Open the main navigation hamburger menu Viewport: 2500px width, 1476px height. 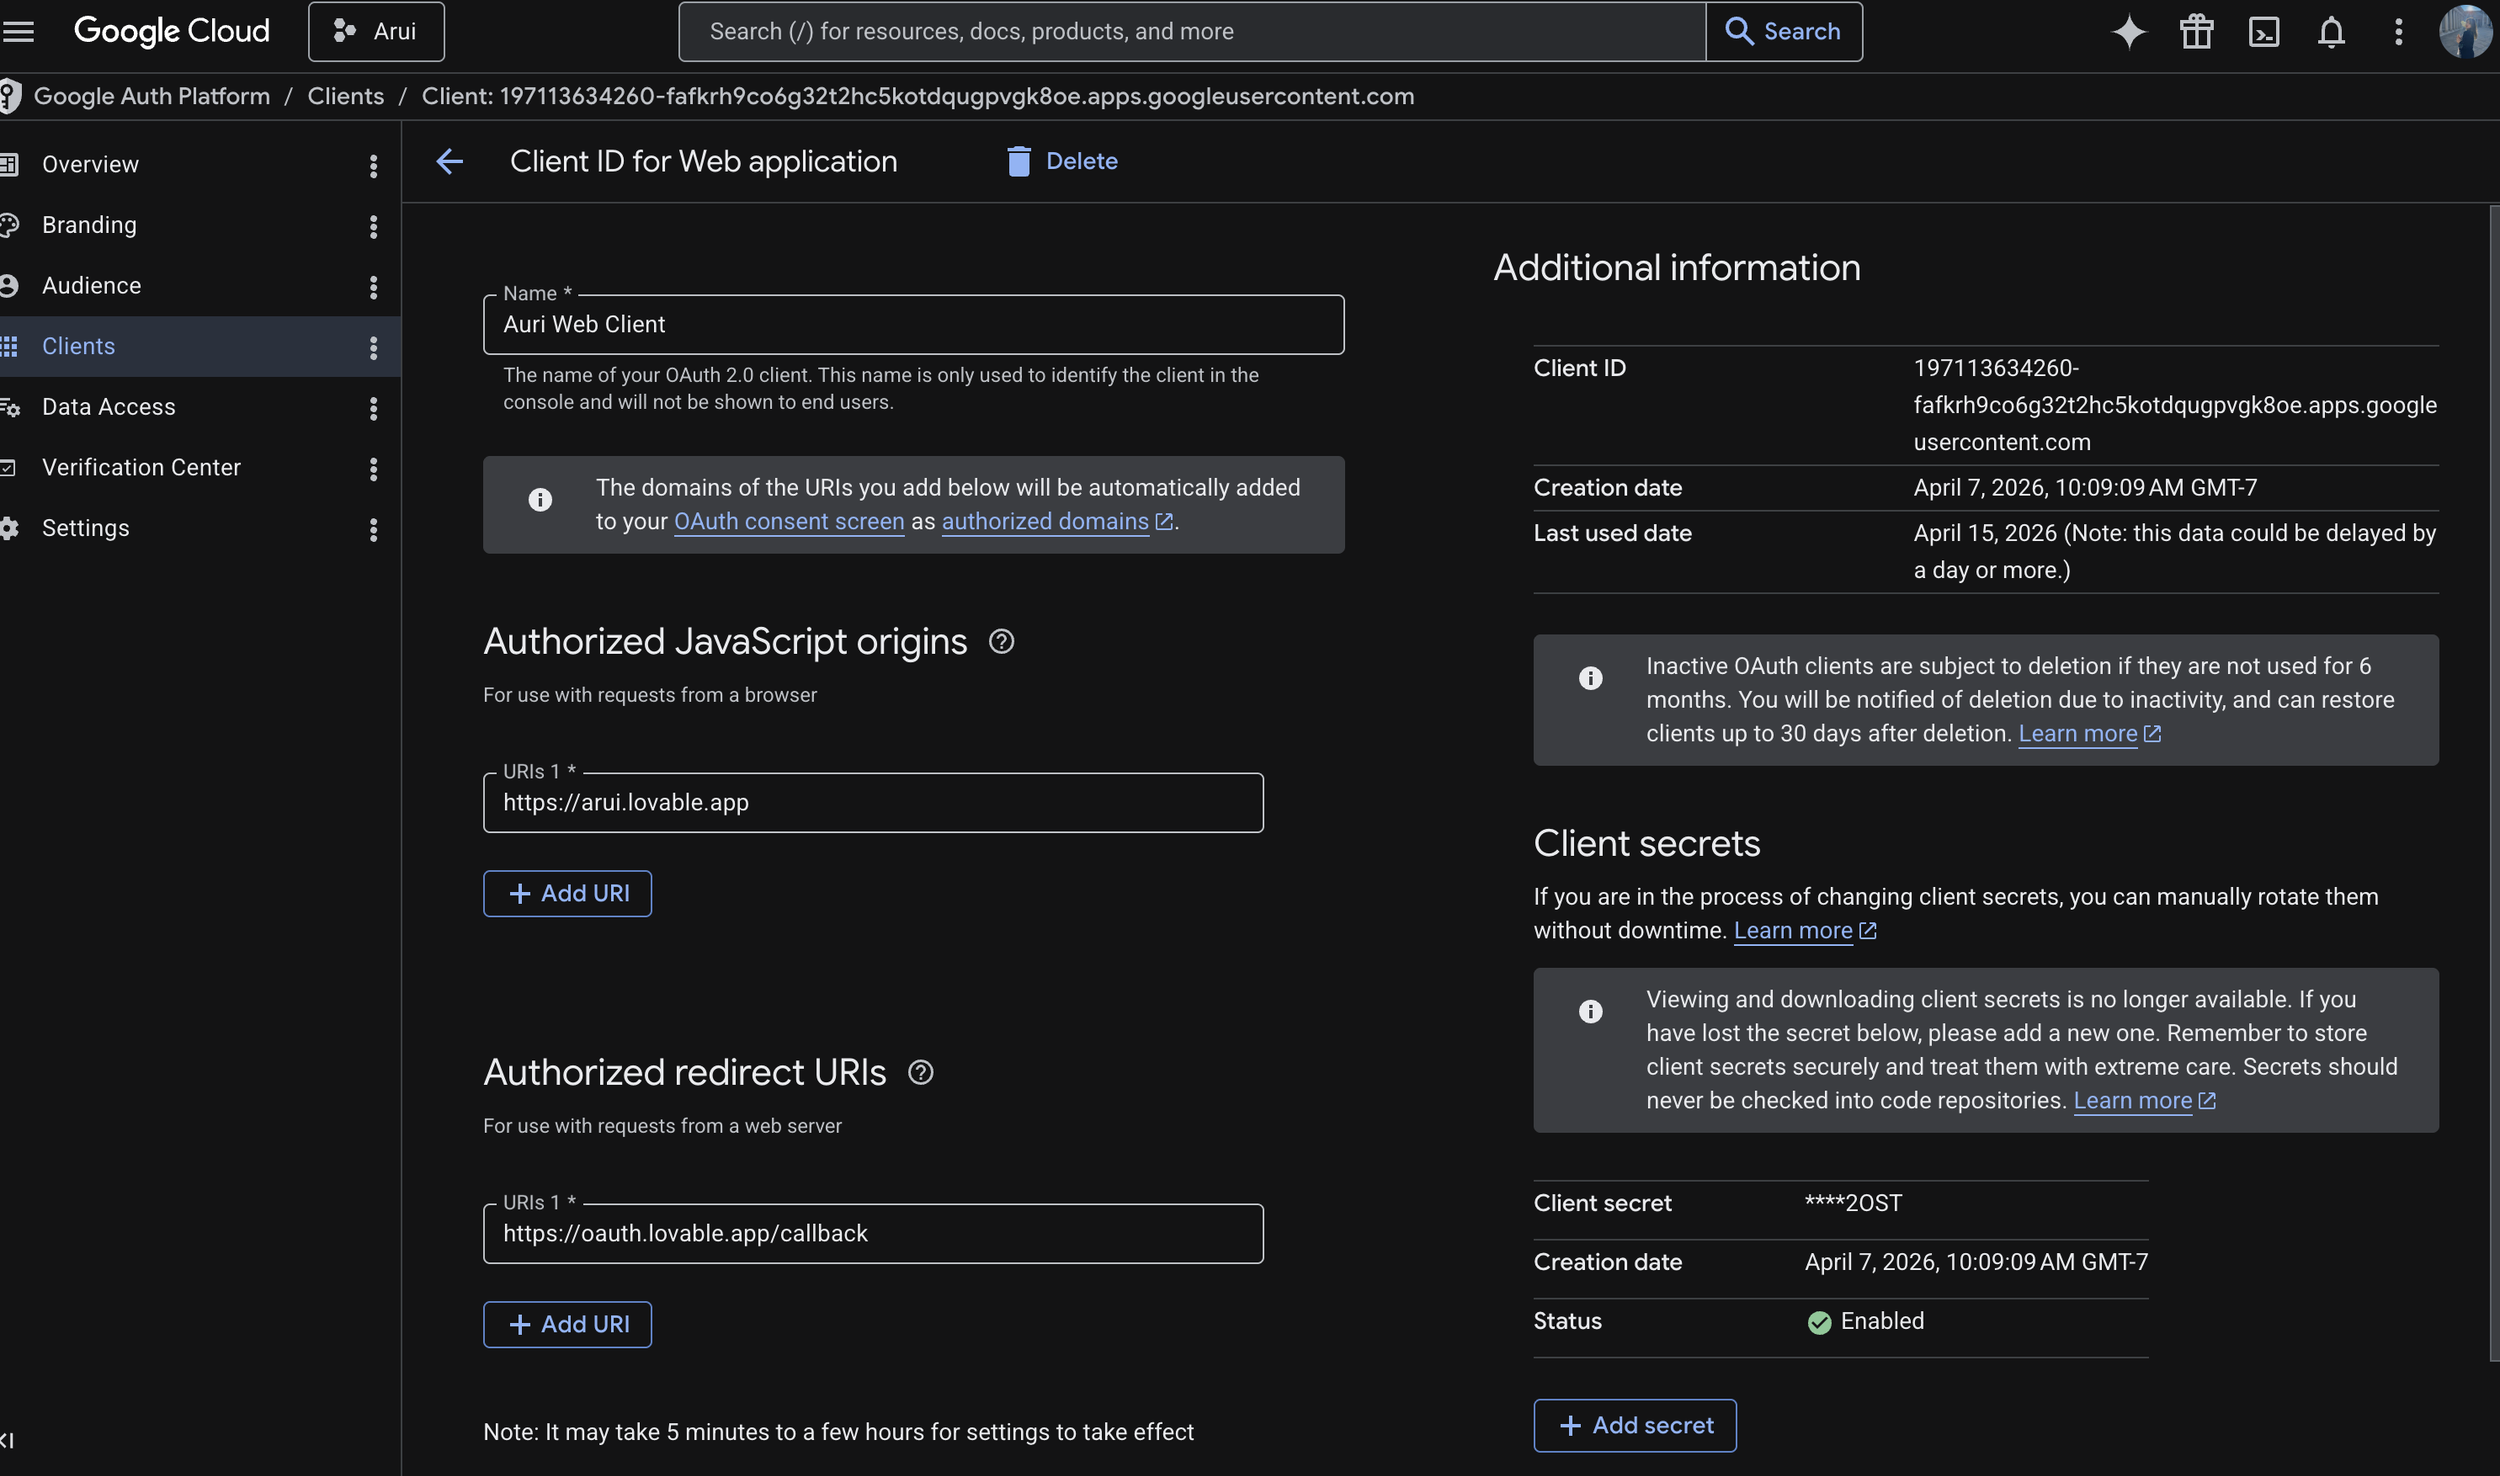[18, 32]
